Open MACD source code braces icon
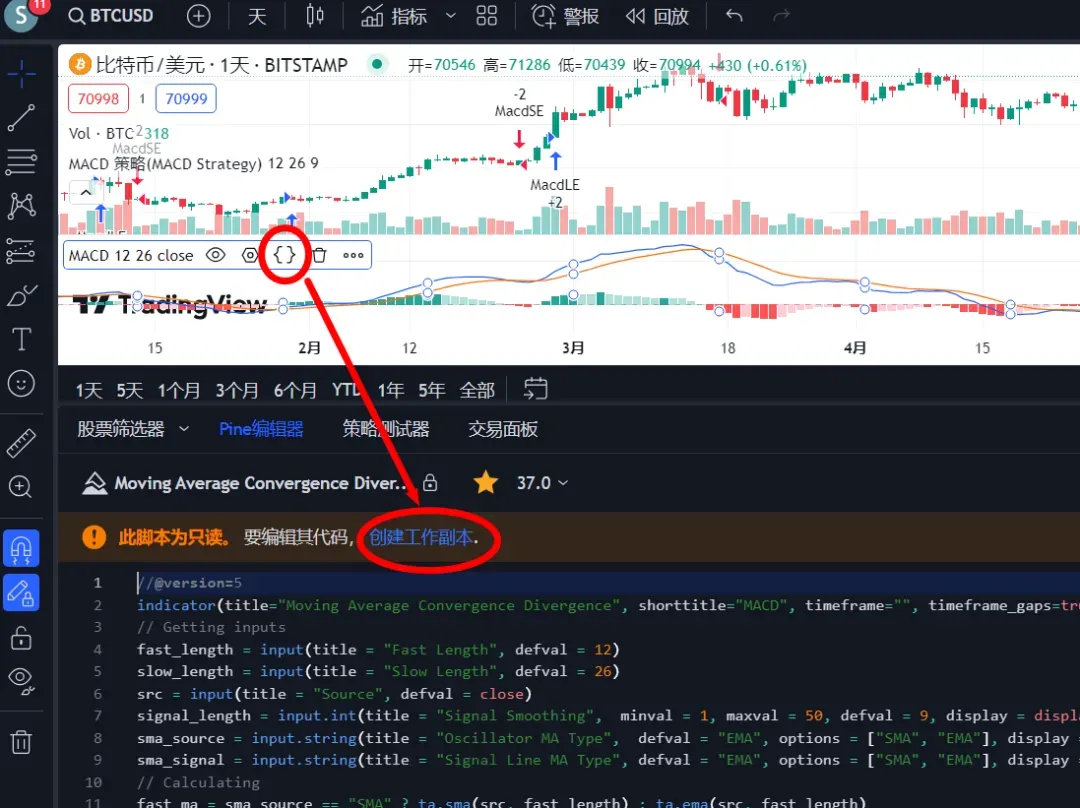The width and height of the screenshot is (1080, 808). [x=284, y=255]
